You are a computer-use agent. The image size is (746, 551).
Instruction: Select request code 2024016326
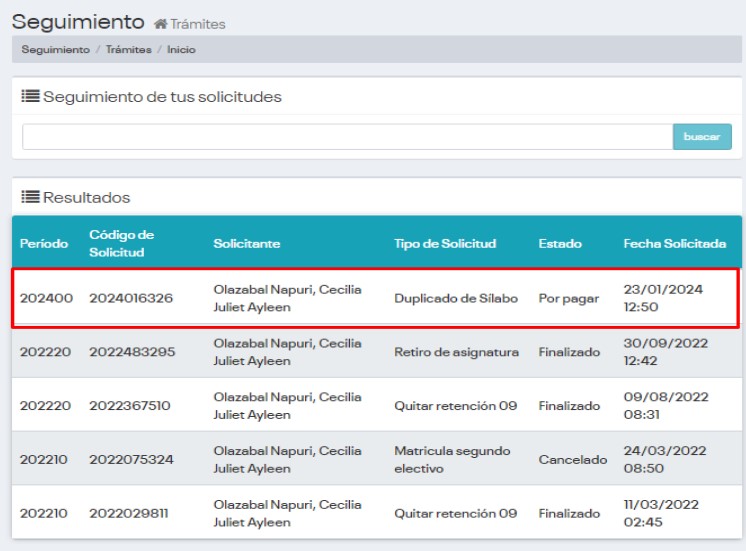coord(131,298)
